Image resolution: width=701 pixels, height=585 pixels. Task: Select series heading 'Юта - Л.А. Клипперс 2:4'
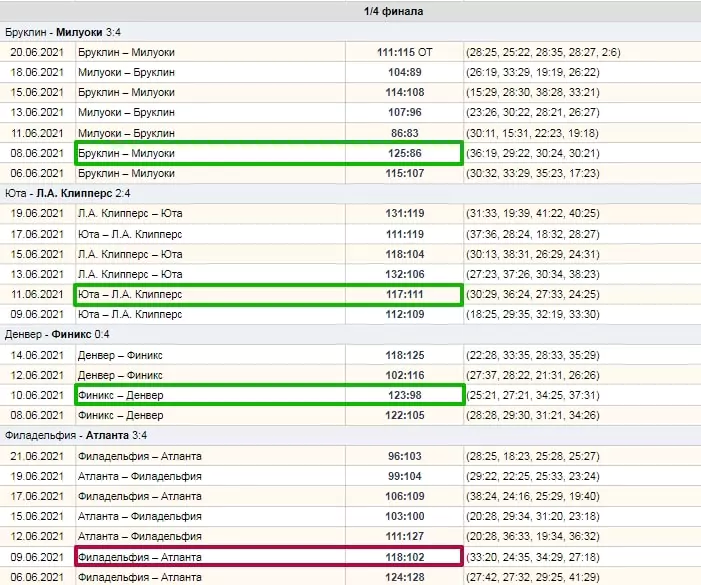tap(68, 194)
